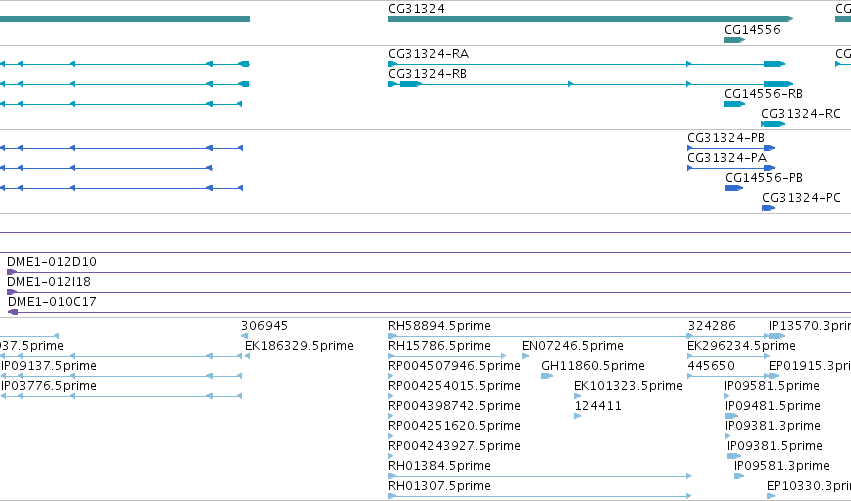
Task: Click the GH11860.5prime EST arrow glyph
Action: tap(547, 376)
